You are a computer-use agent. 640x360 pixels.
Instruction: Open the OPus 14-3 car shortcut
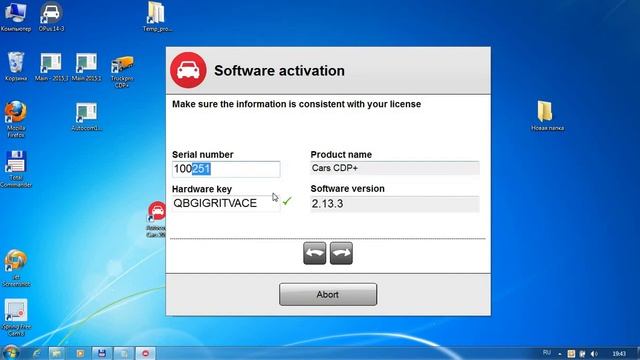51,16
